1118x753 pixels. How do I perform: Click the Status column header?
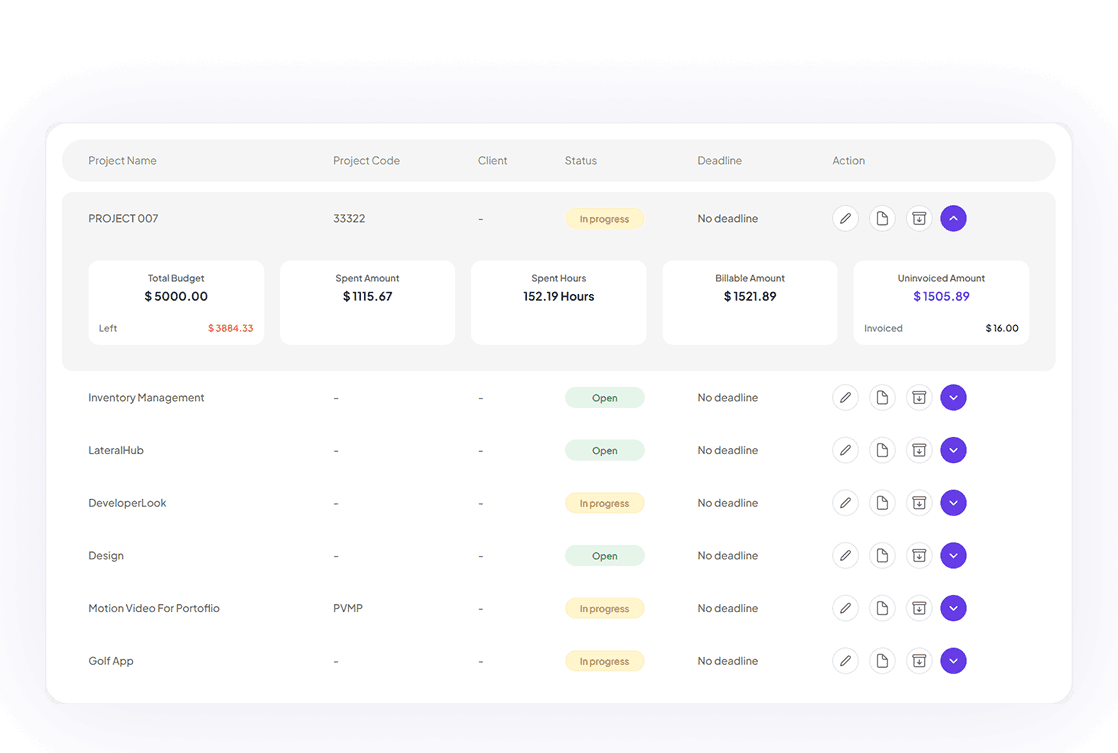580,160
